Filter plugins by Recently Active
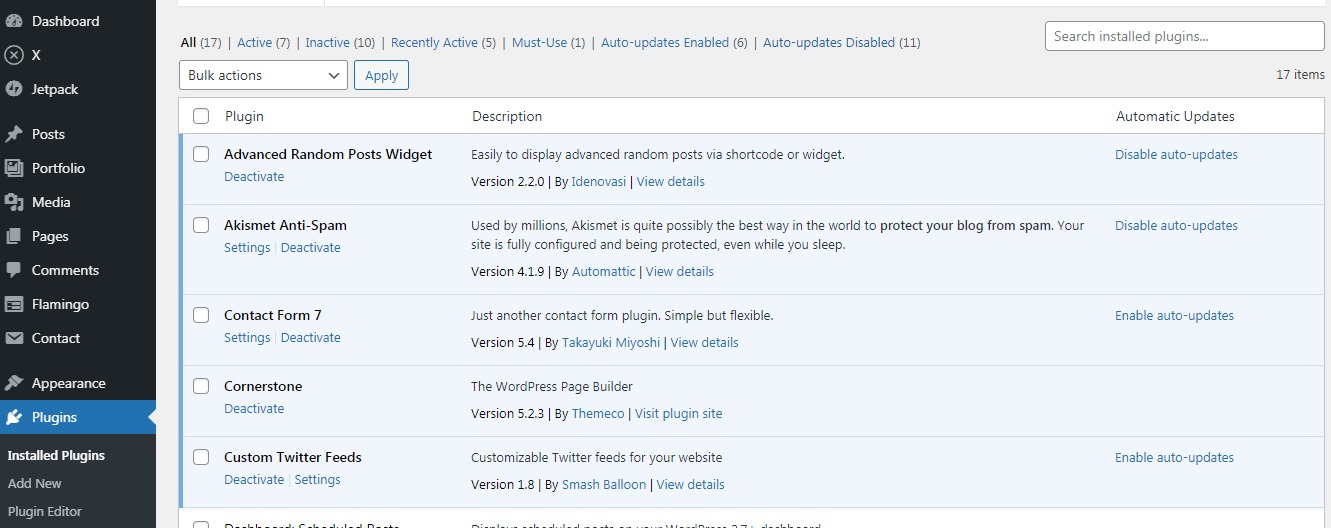 [x=443, y=42]
